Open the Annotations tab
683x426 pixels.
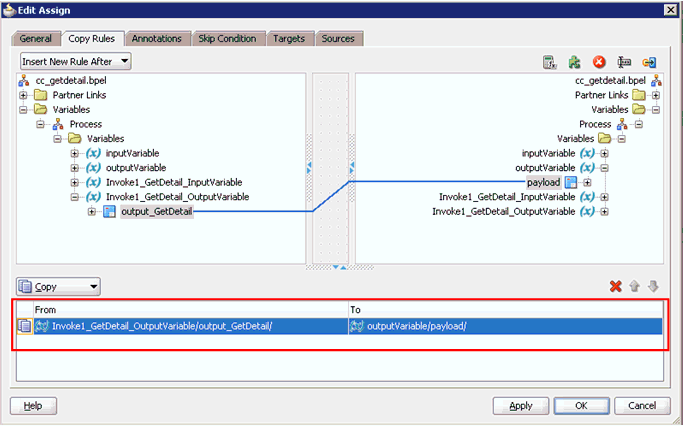(x=157, y=38)
